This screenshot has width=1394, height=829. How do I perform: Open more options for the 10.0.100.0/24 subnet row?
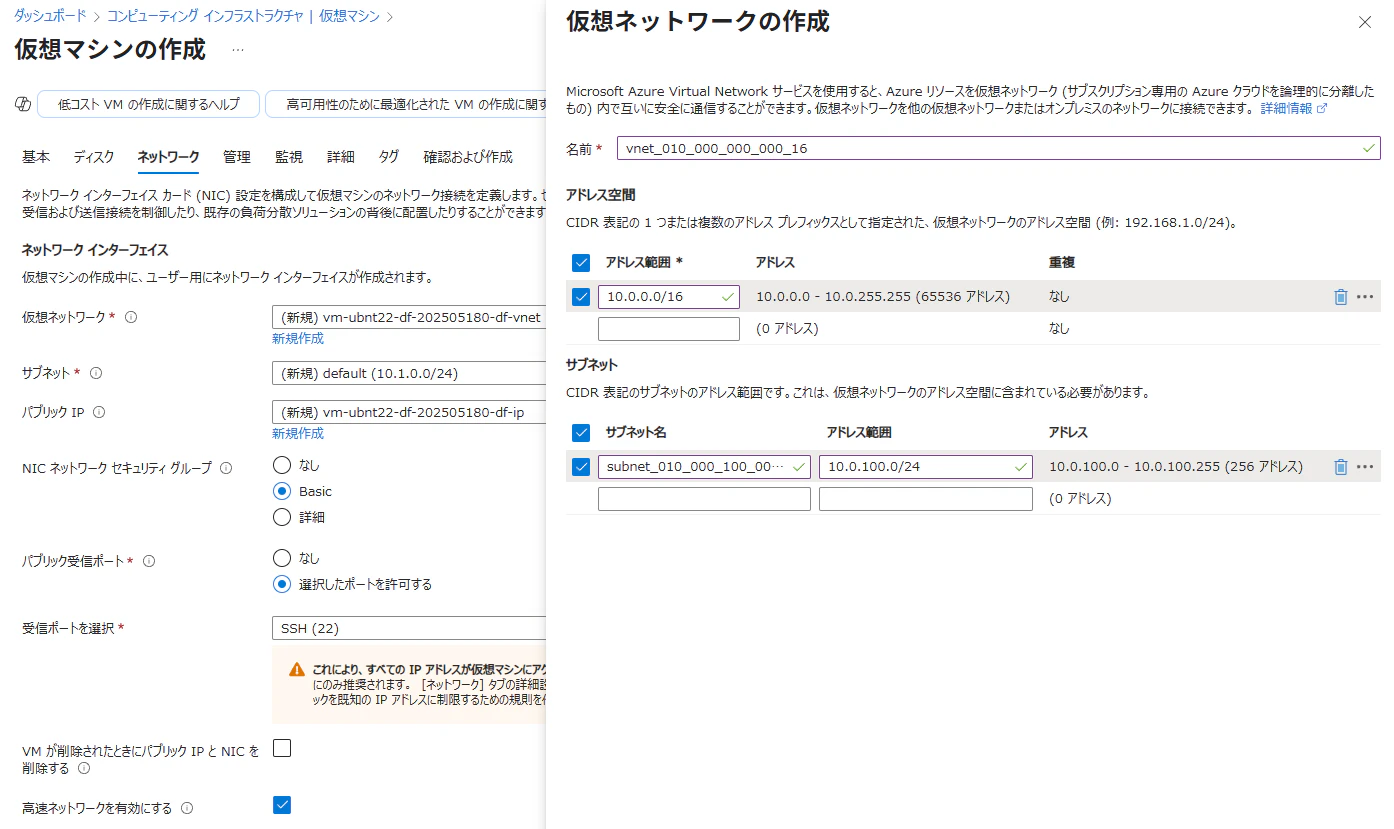tap(1365, 467)
